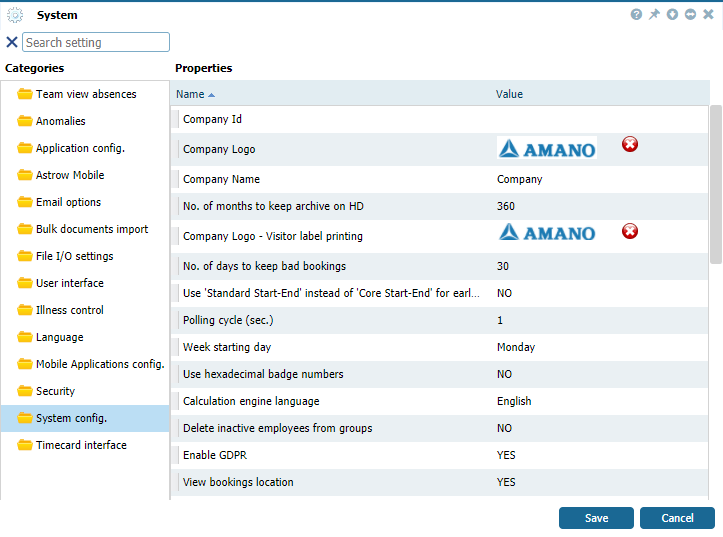
Task: Click the Email options folder icon
Action: coord(24,202)
